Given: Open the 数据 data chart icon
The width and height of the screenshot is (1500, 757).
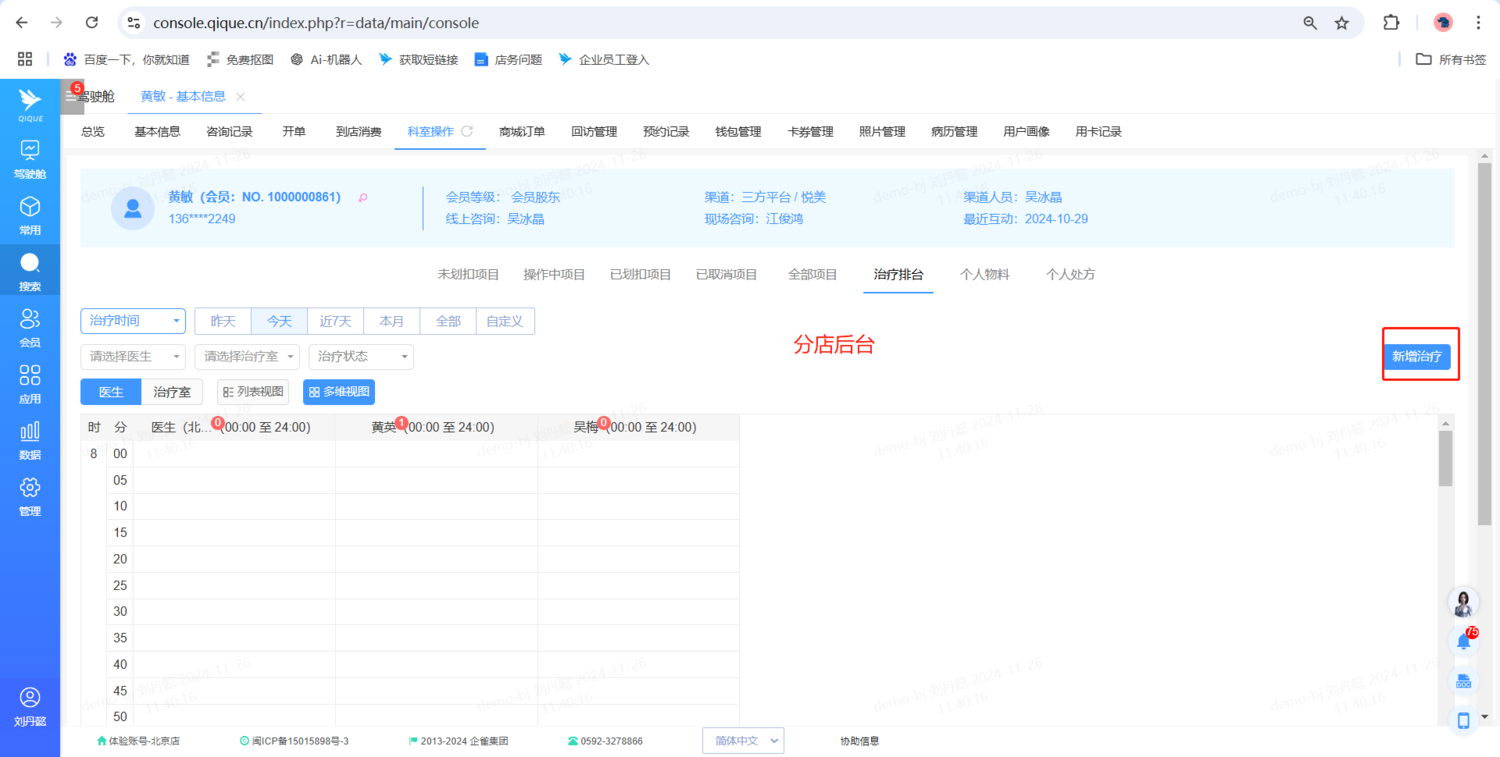Looking at the screenshot, I should coord(30,438).
